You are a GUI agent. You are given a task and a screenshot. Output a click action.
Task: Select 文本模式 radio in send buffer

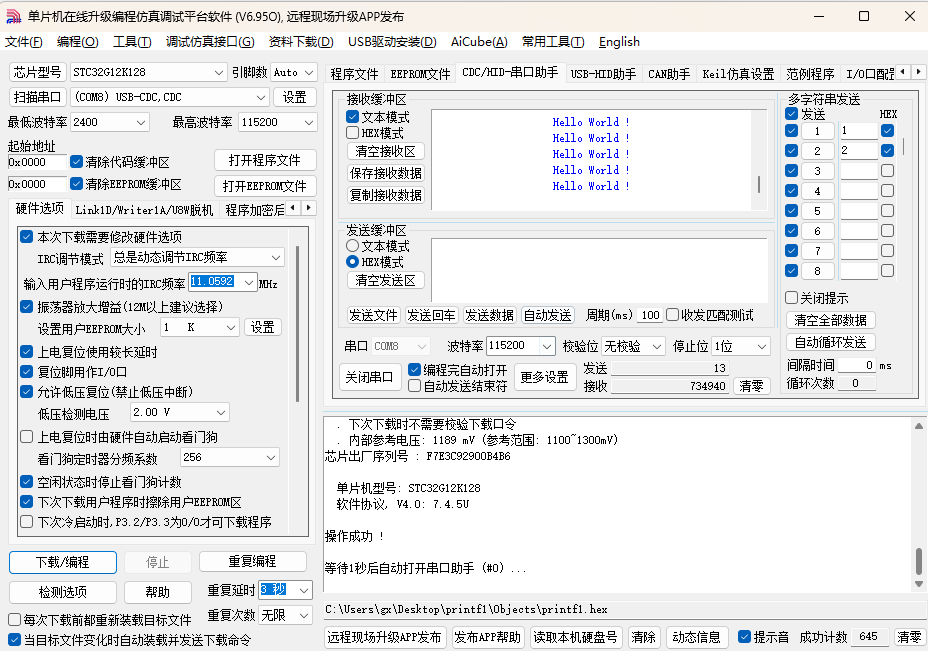(352, 245)
